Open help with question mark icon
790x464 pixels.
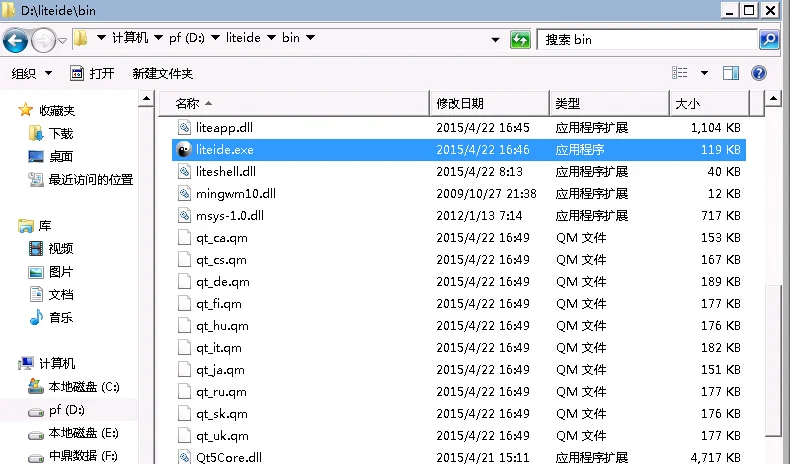click(758, 73)
